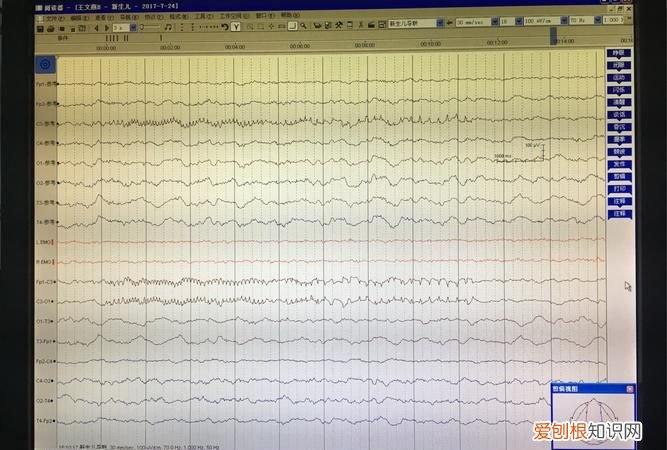
Task: Click the magnifier zoom icon in toolbar
Action: (x=303, y=29)
